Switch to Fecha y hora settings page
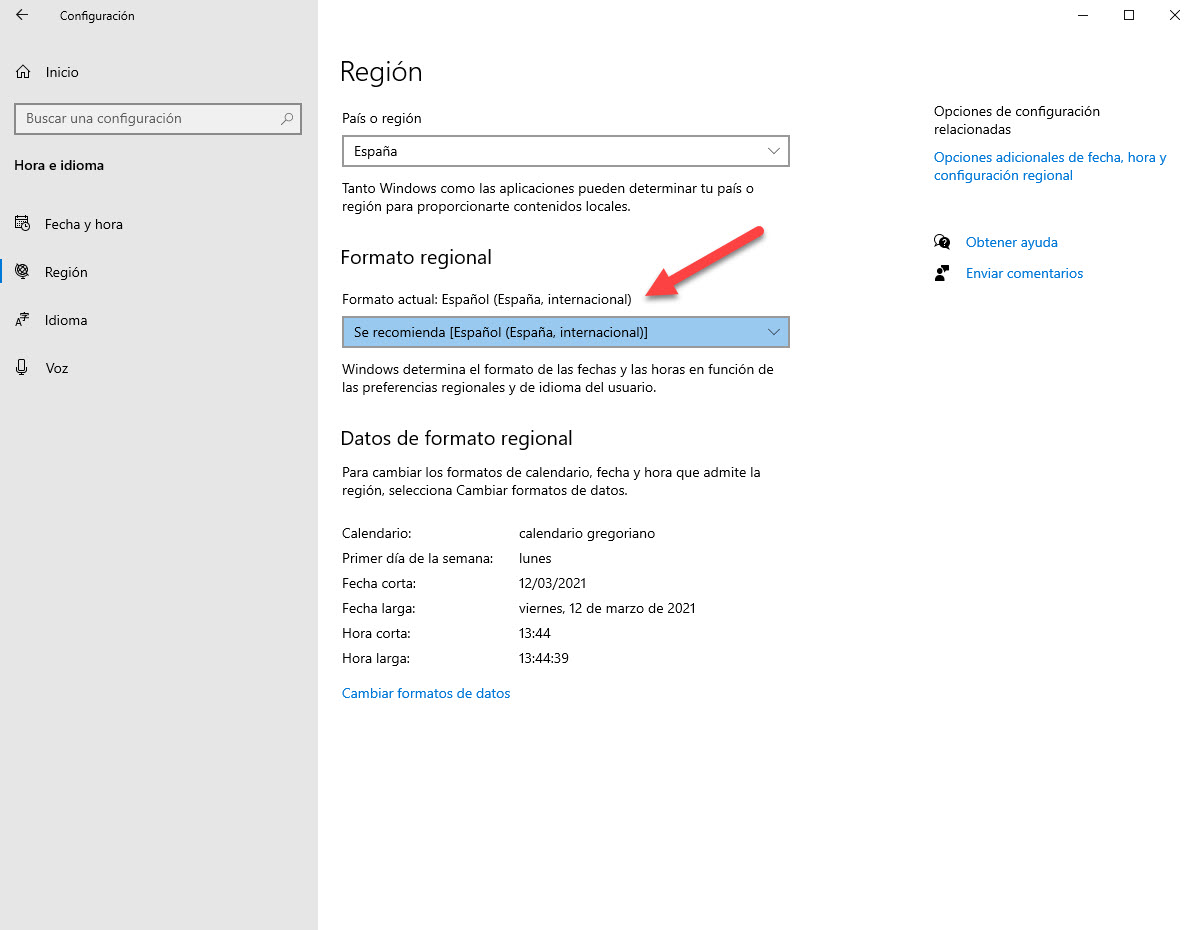1194x930 pixels. tap(81, 223)
